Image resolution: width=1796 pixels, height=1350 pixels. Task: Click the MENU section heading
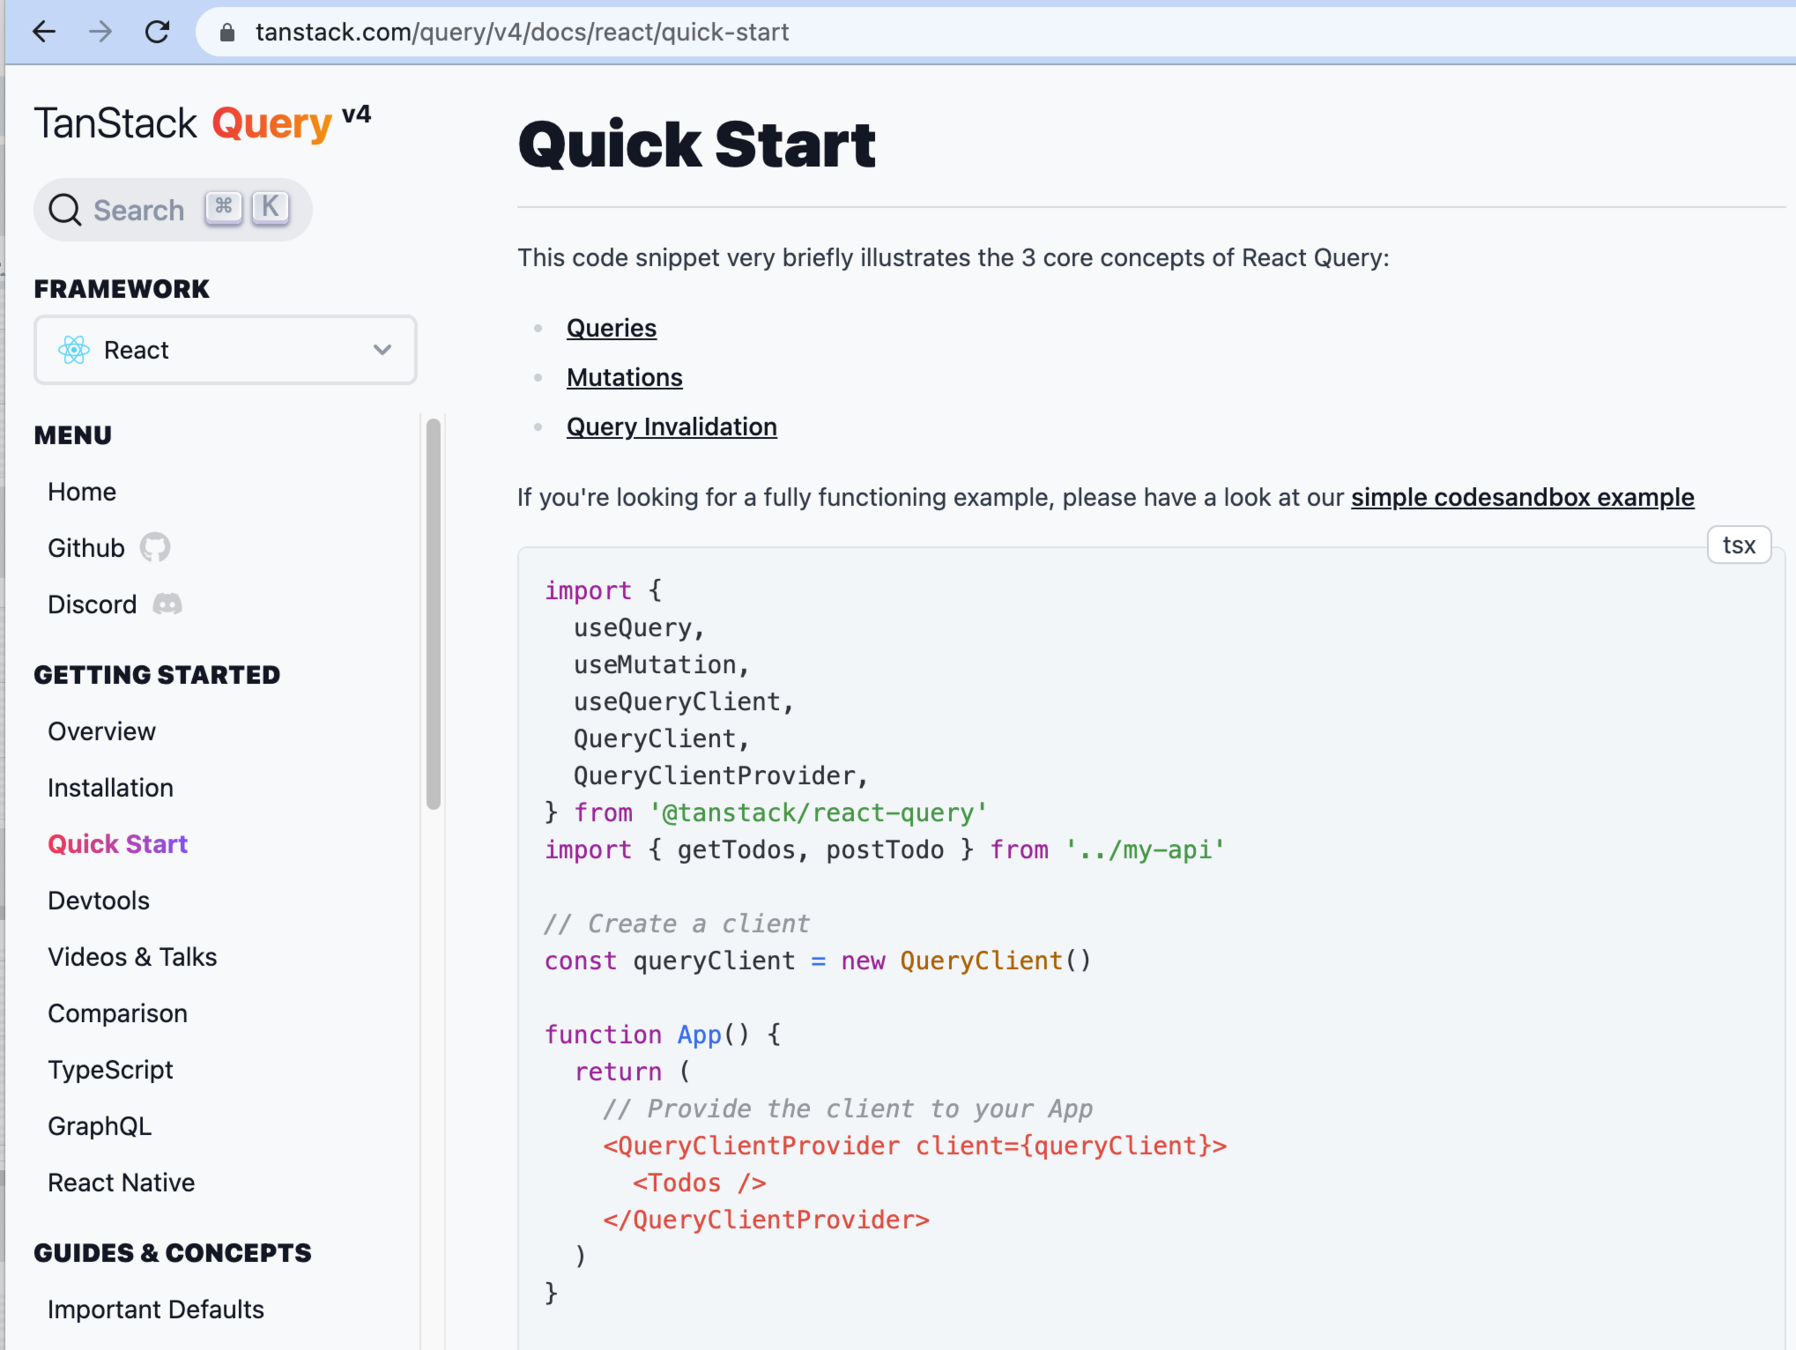[73, 435]
